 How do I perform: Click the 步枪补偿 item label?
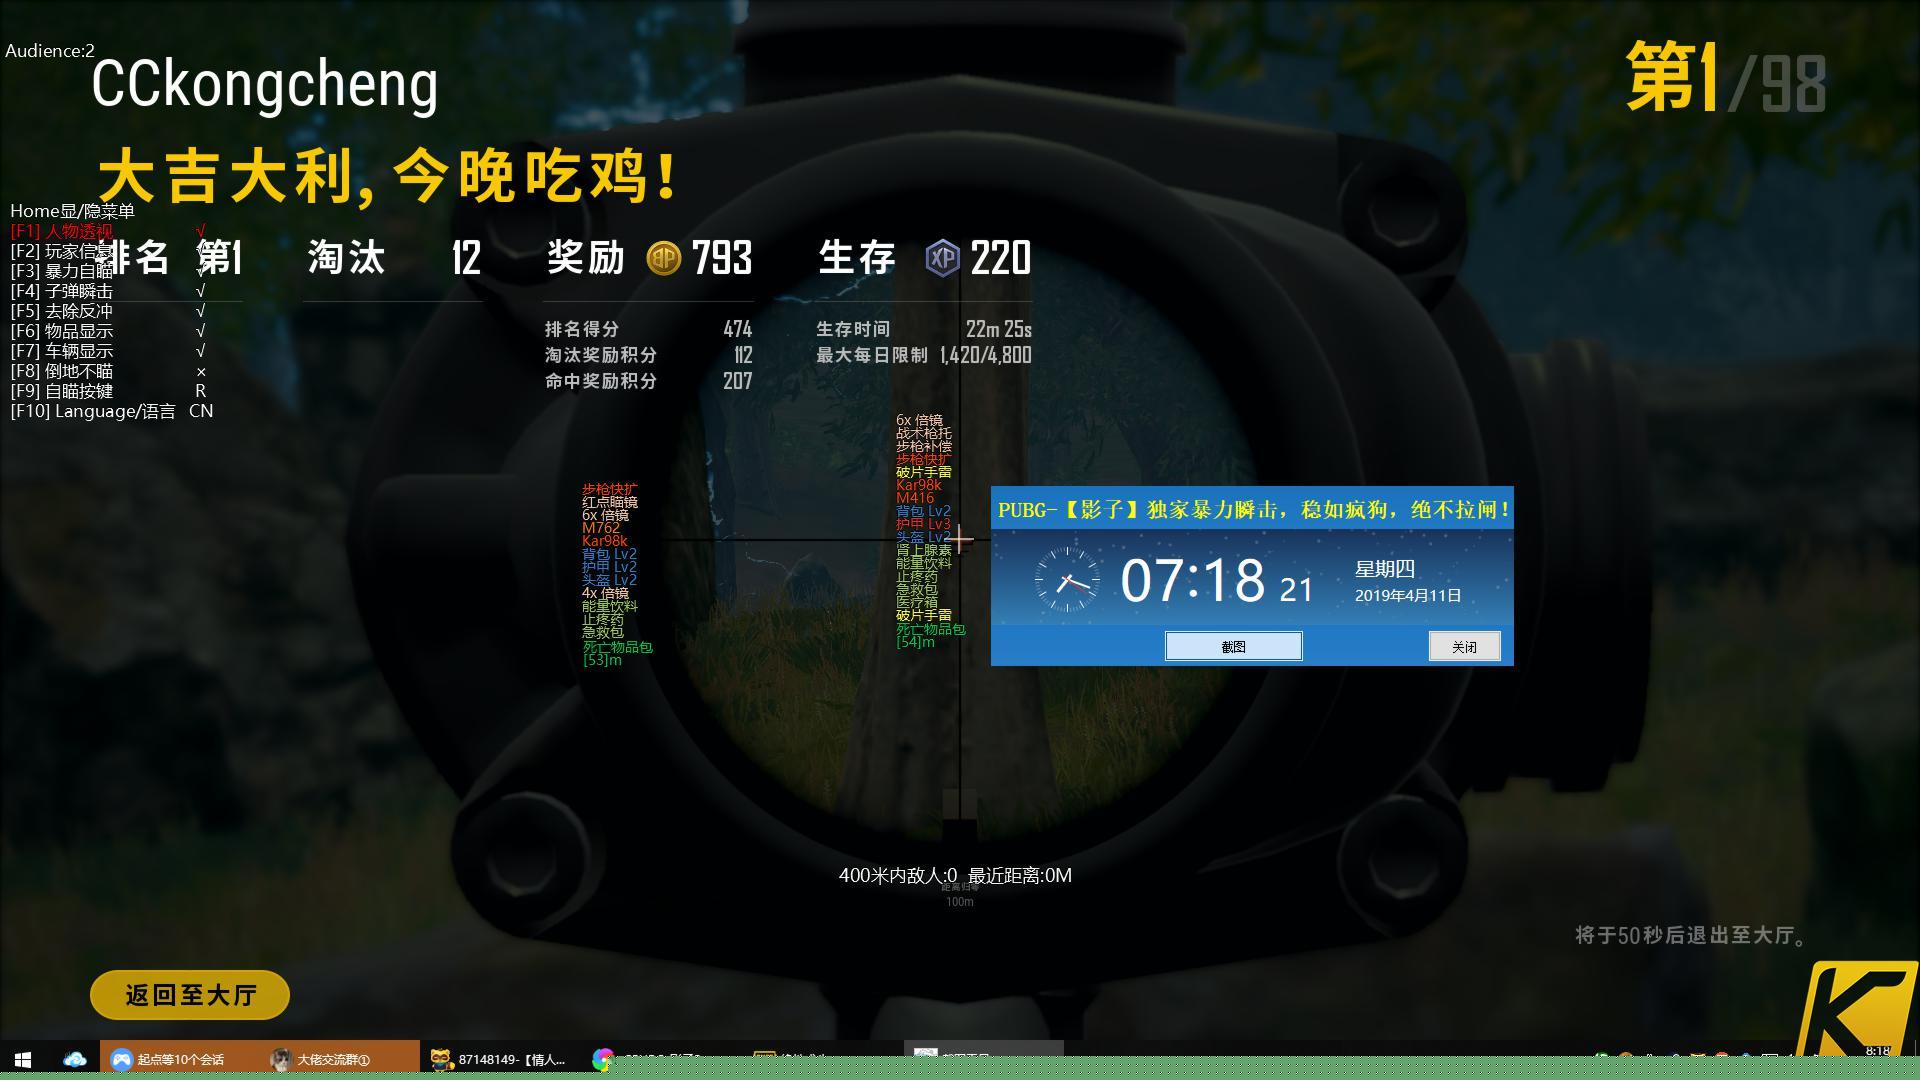coord(924,446)
